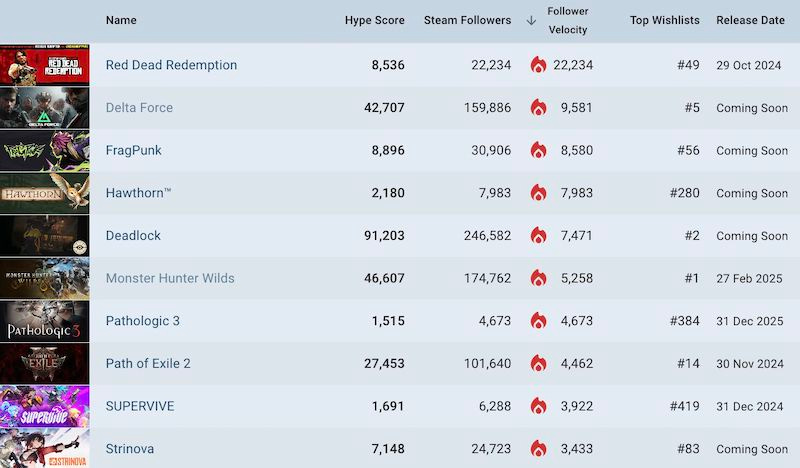Click release date 31 Dec 2025

[x=749, y=321]
